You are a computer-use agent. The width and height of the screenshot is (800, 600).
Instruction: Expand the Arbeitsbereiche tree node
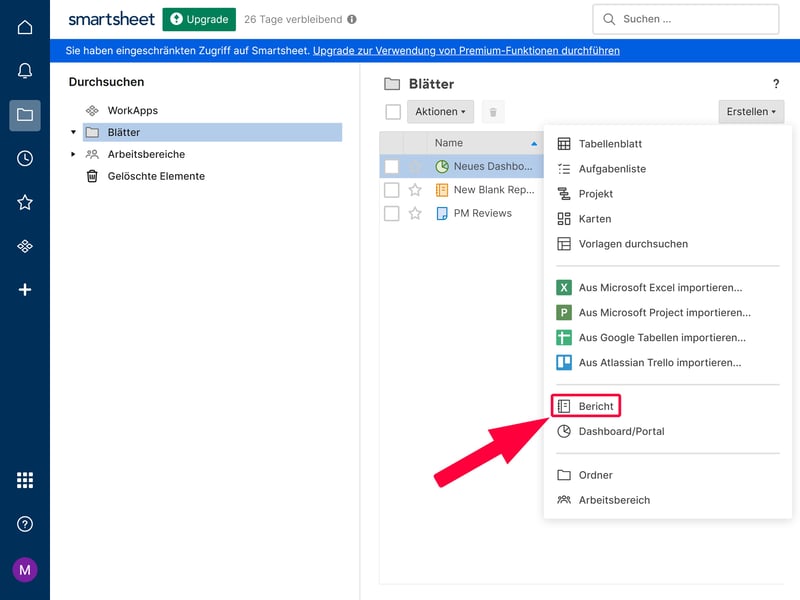(73, 154)
